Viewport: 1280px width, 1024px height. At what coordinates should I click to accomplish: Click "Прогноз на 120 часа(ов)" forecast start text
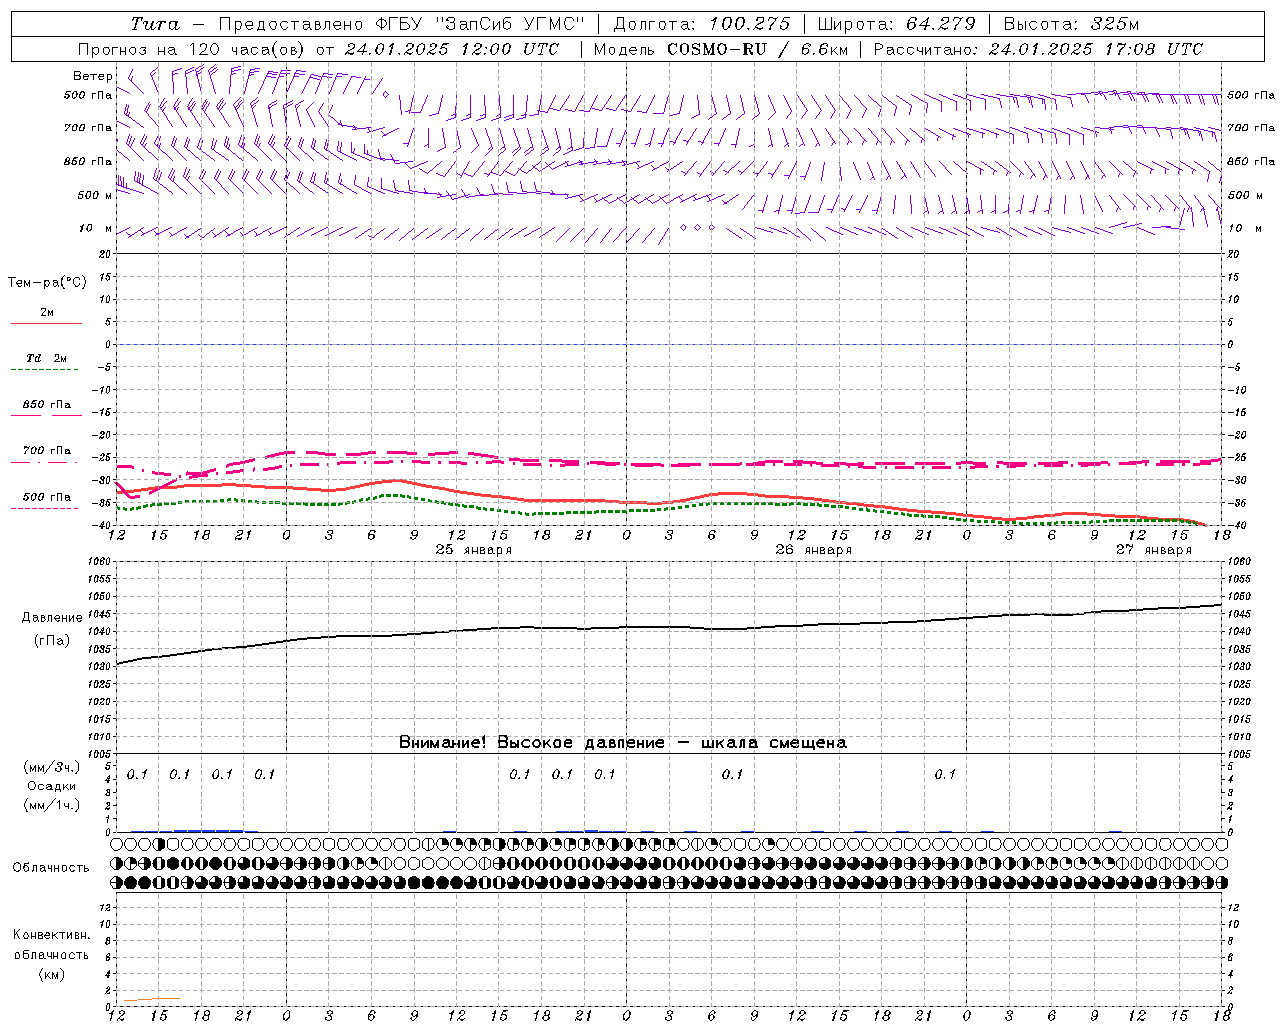pyautogui.click(x=192, y=49)
